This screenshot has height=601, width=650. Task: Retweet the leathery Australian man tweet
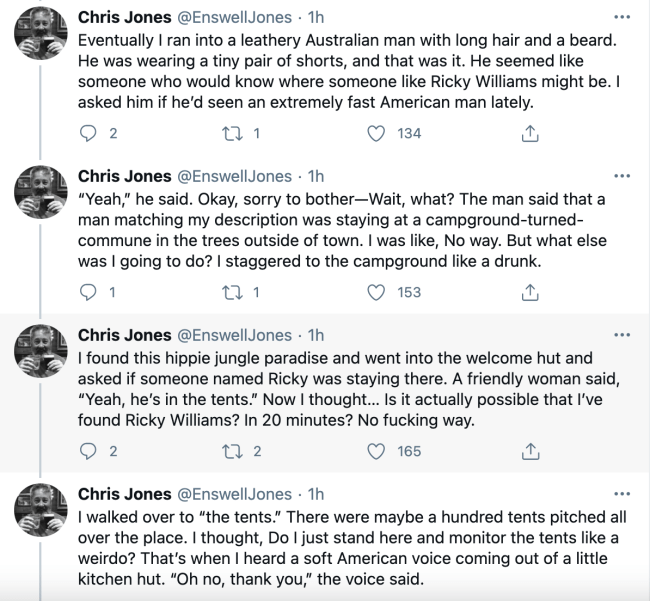pyautogui.click(x=233, y=133)
